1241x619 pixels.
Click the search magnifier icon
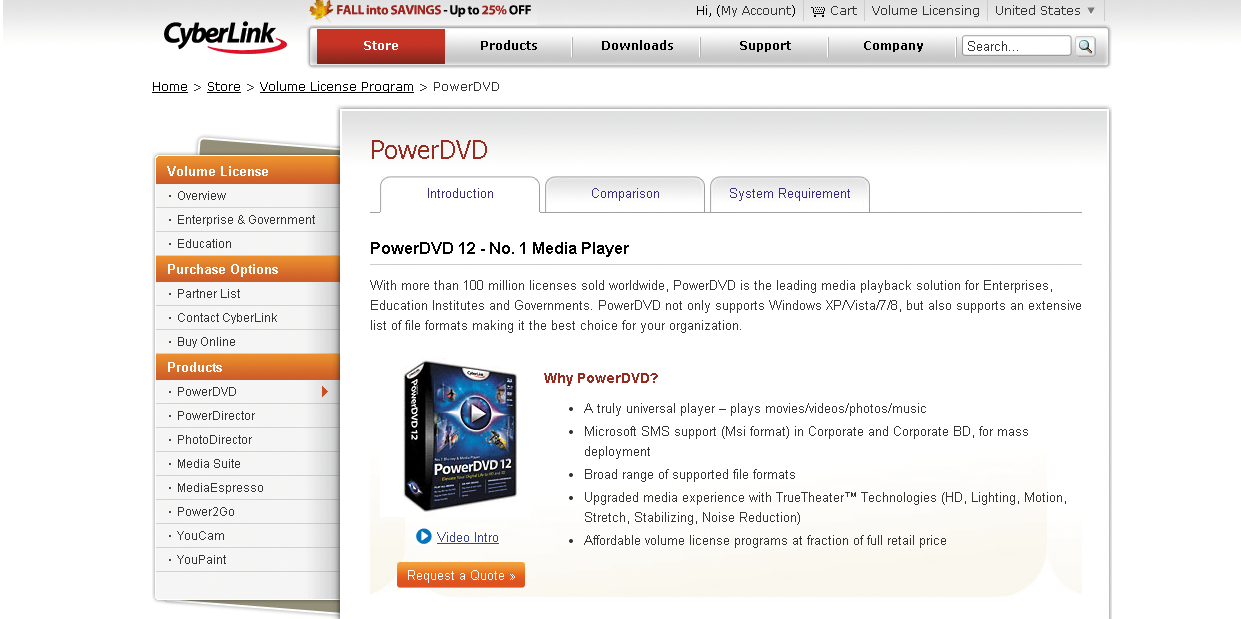point(1085,46)
